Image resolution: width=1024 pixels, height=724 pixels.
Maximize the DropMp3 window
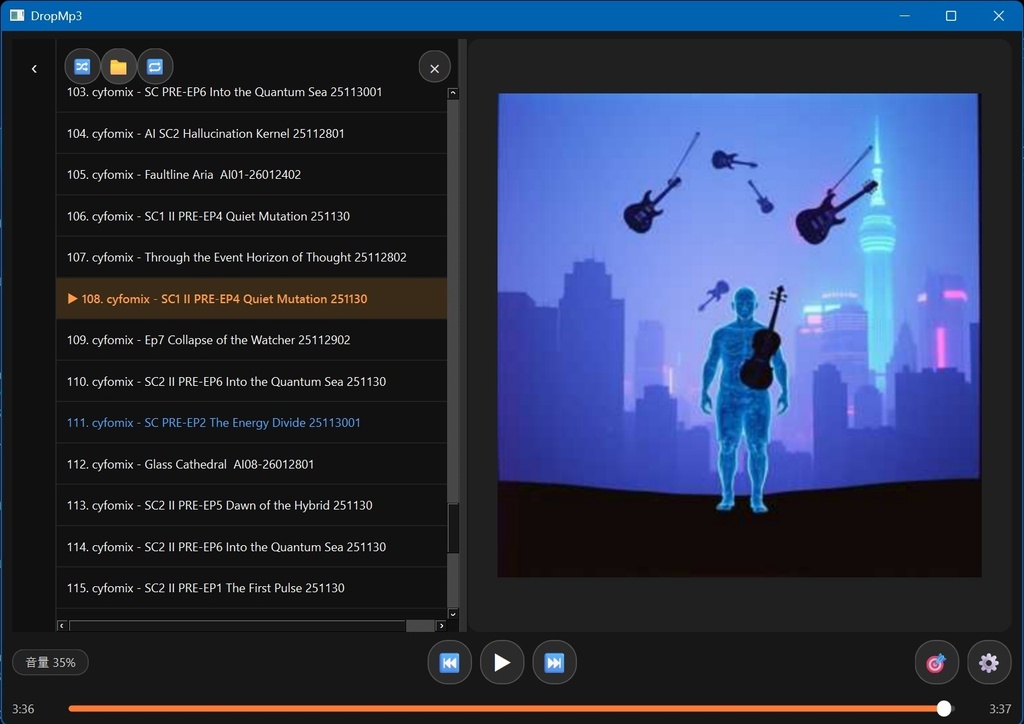point(951,16)
